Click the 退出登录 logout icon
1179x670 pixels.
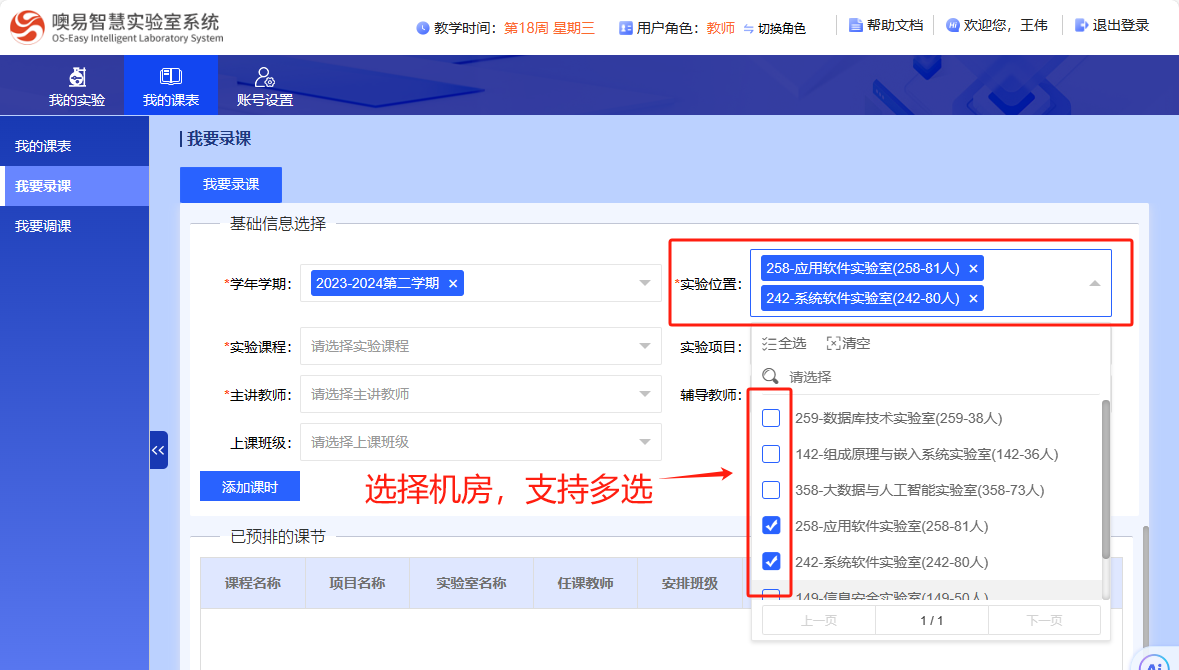(1081, 26)
